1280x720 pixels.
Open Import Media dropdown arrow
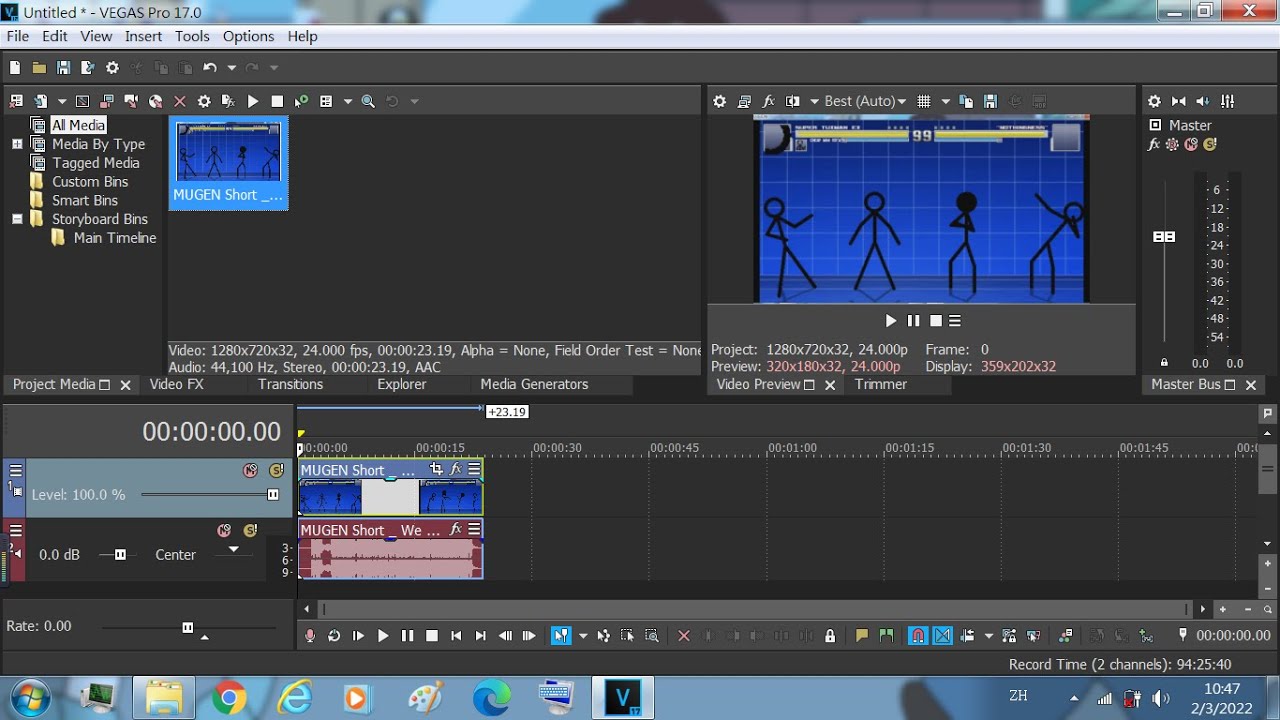[61, 101]
